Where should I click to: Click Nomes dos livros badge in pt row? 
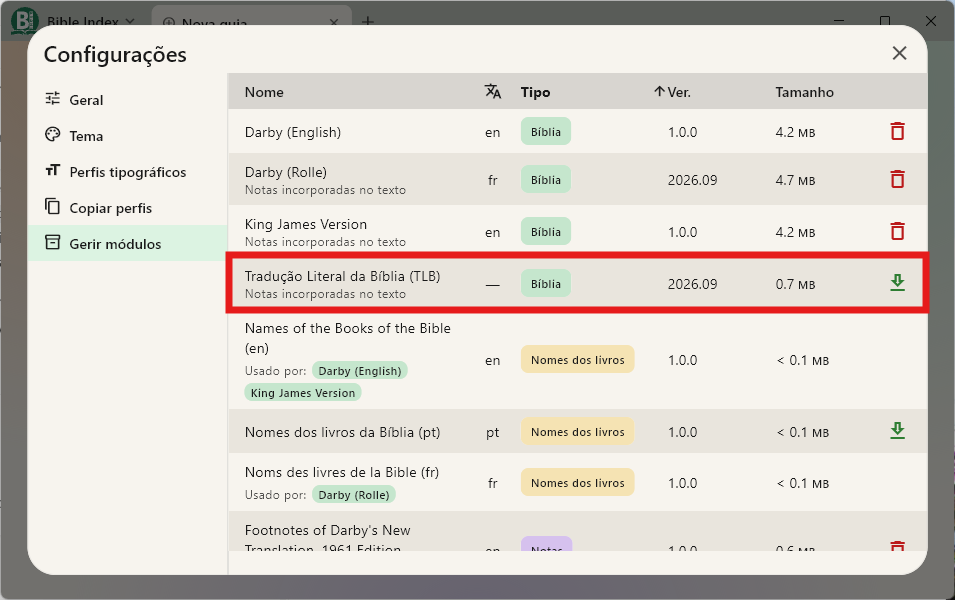tap(577, 432)
